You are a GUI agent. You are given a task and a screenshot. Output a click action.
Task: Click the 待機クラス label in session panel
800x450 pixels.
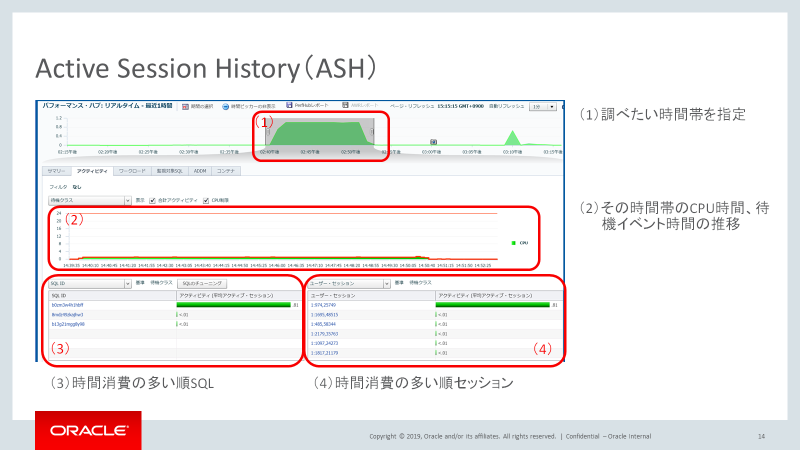[x=420, y=283]
